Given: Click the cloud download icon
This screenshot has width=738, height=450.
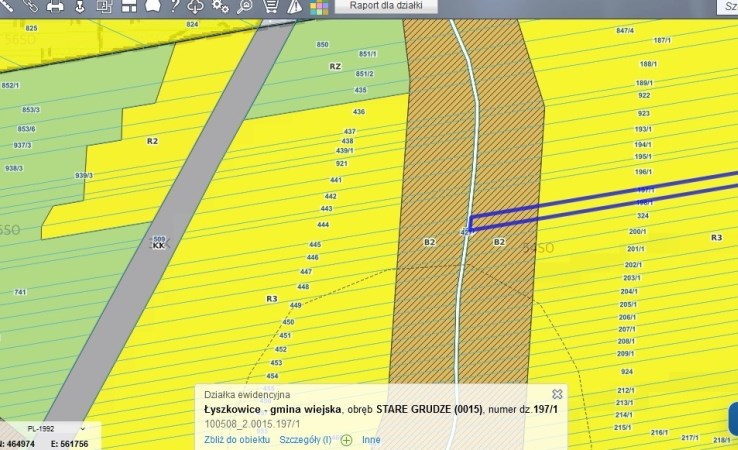Looking at the screenshot, I should pyautogui.click(x=197, y=6).
